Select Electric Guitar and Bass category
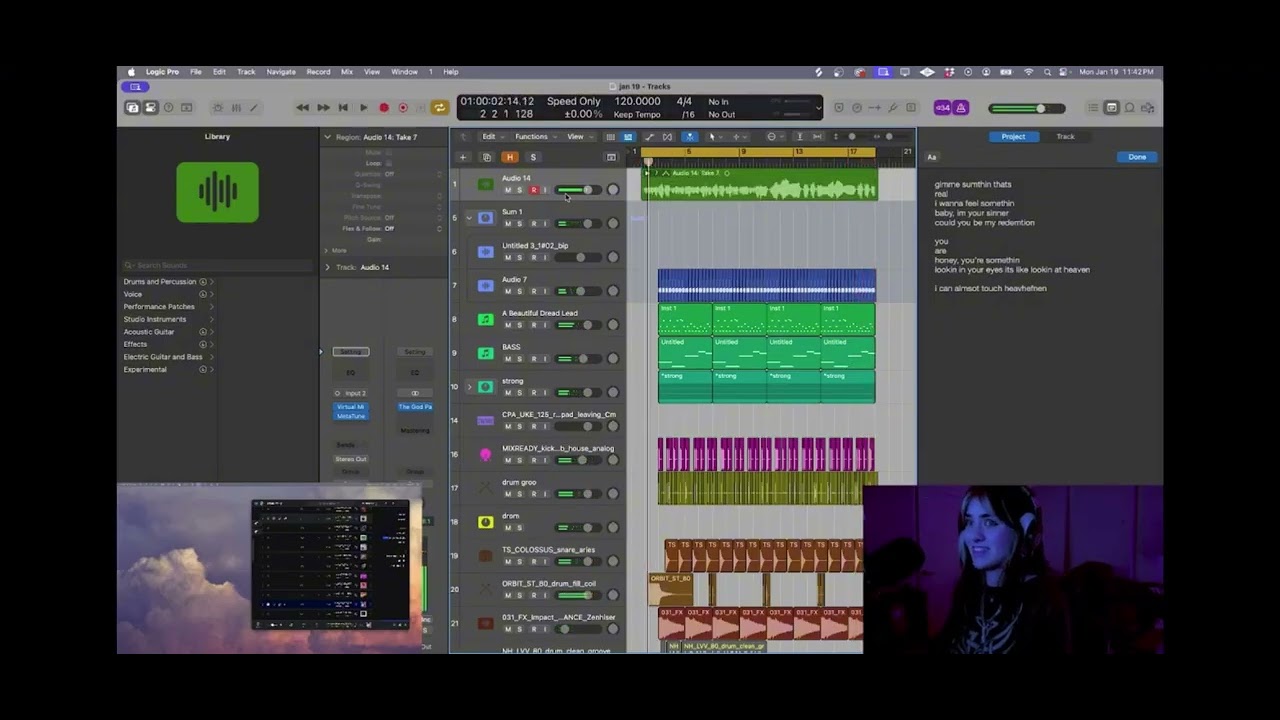 point(163,357)
